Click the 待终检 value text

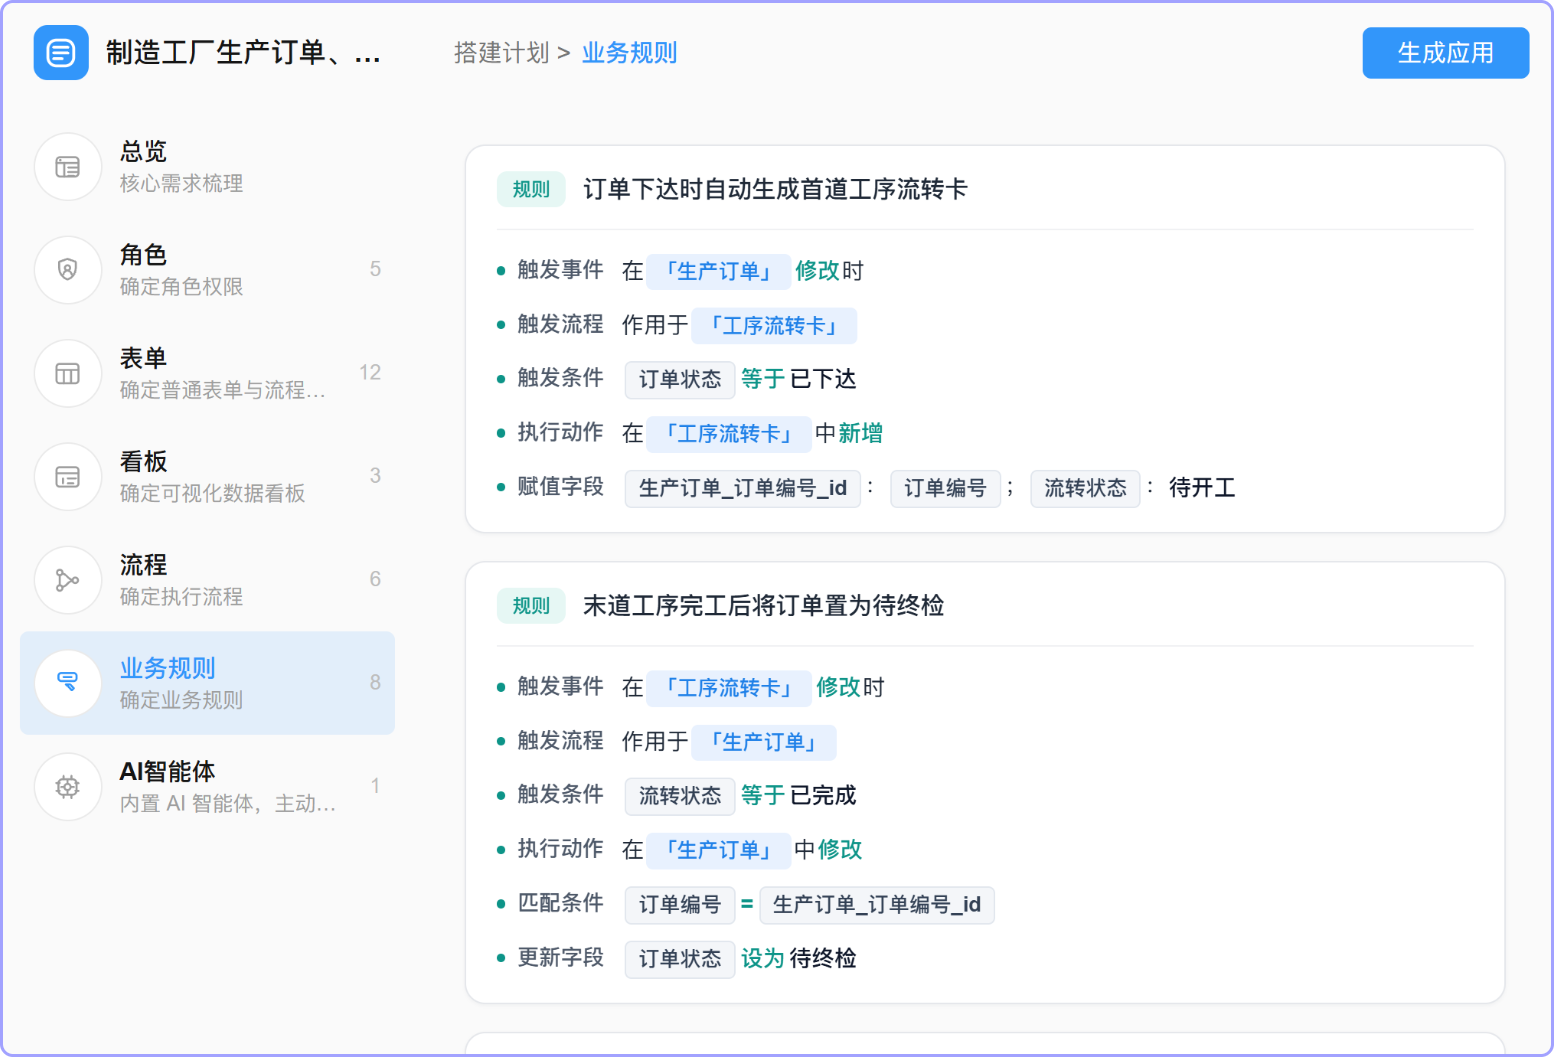coord(823,959)
